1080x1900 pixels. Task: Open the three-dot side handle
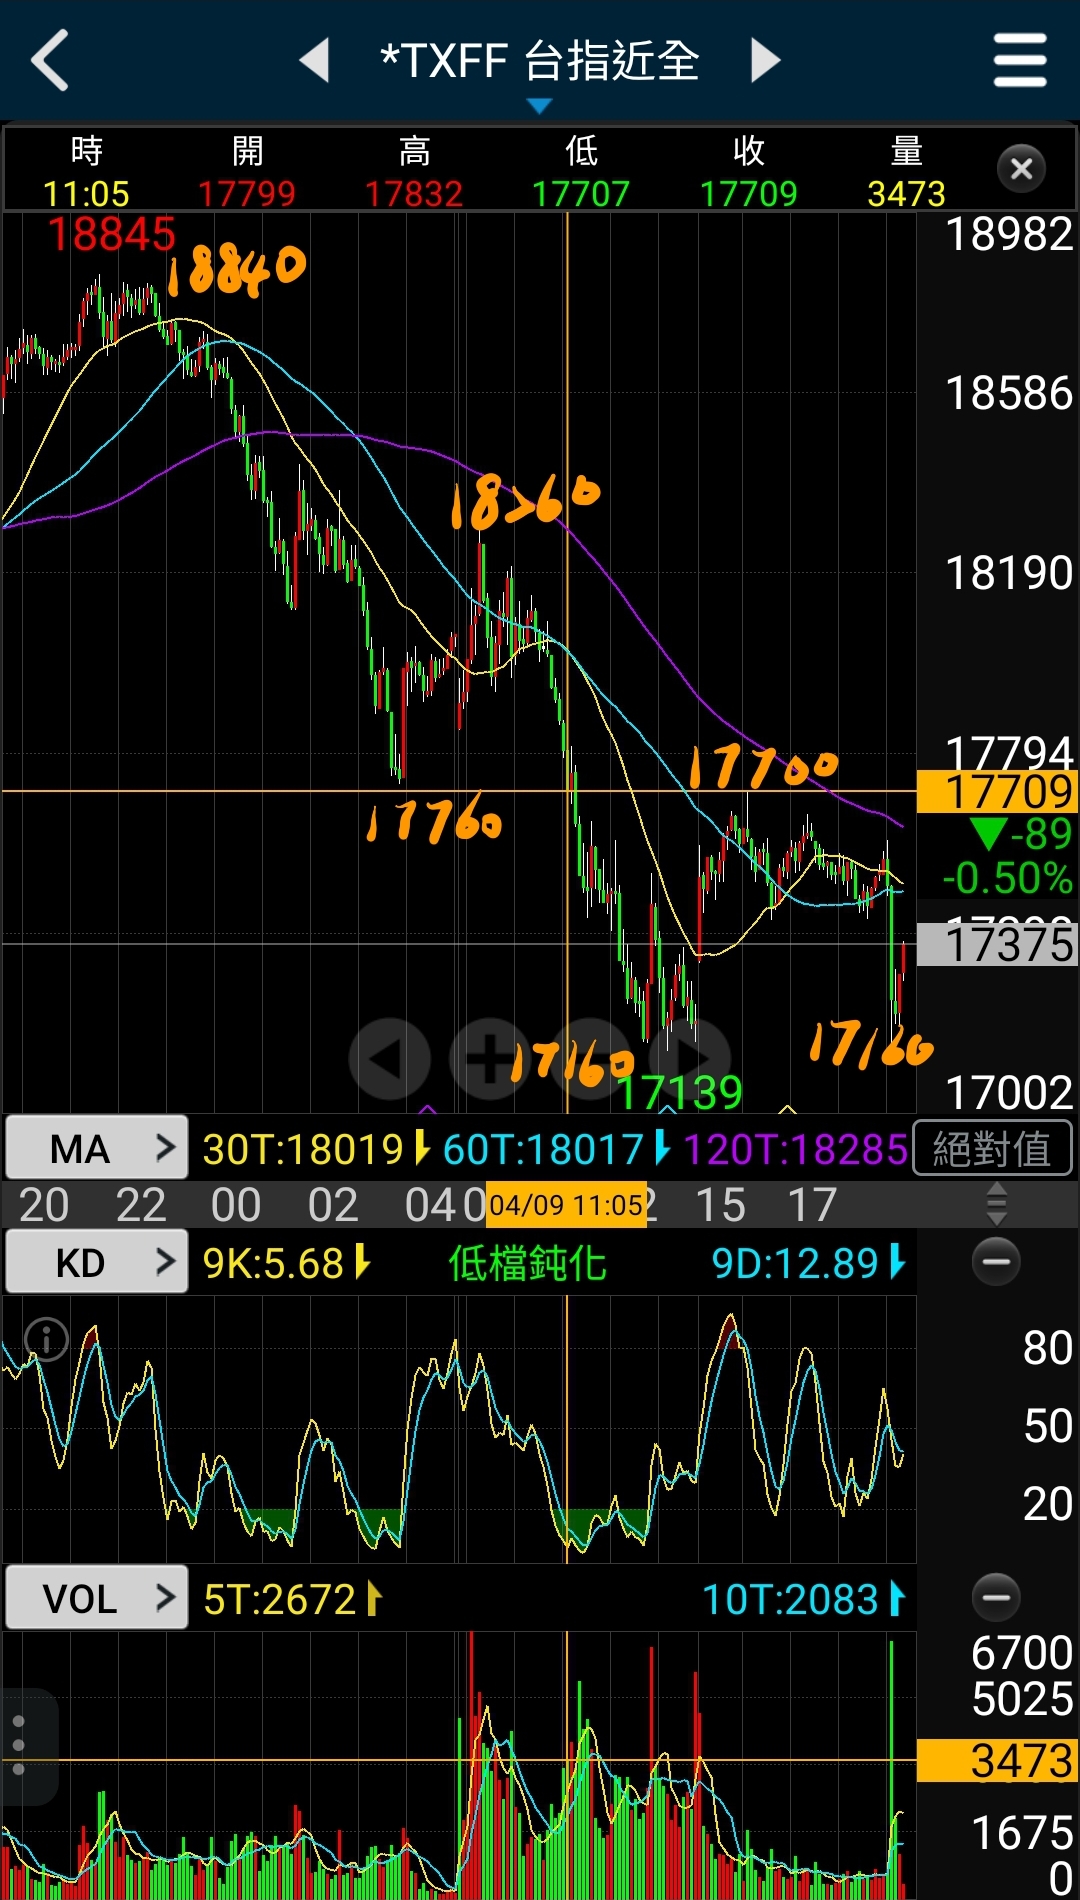coord(19,1746)
